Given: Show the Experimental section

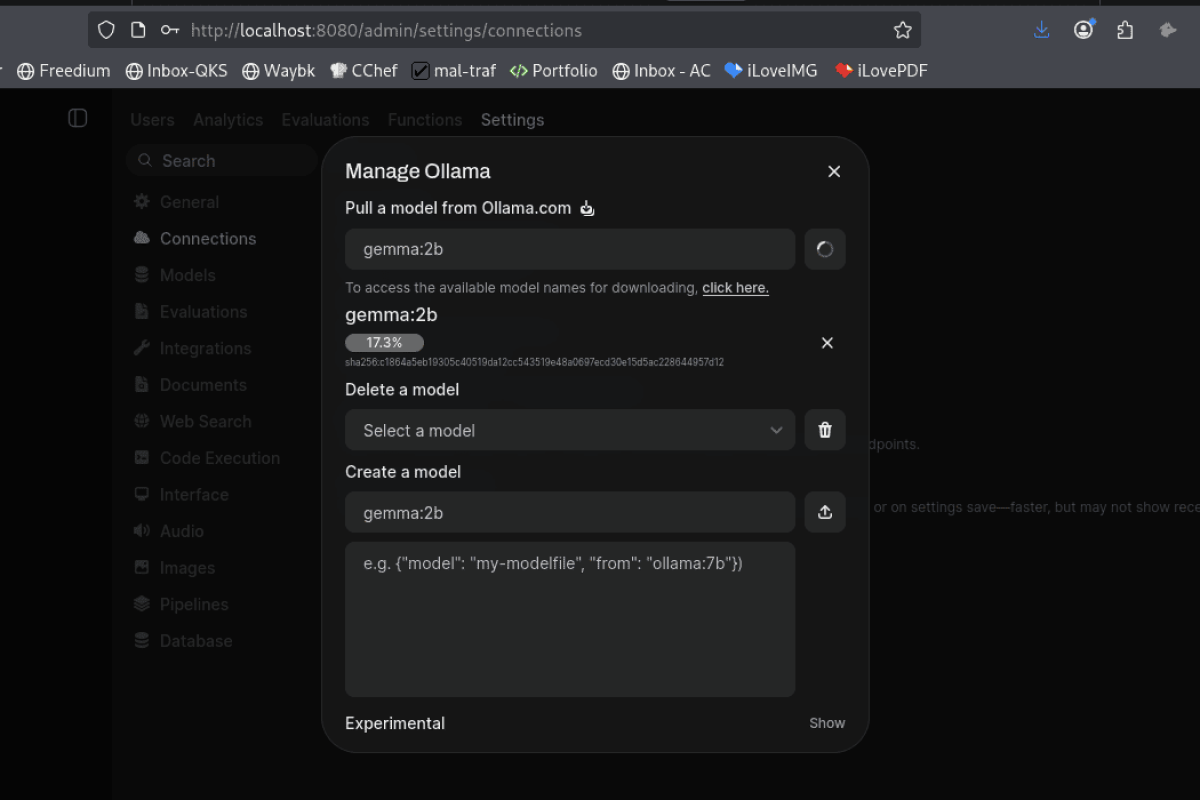Looking at the screenshot, I should (826, 723).
